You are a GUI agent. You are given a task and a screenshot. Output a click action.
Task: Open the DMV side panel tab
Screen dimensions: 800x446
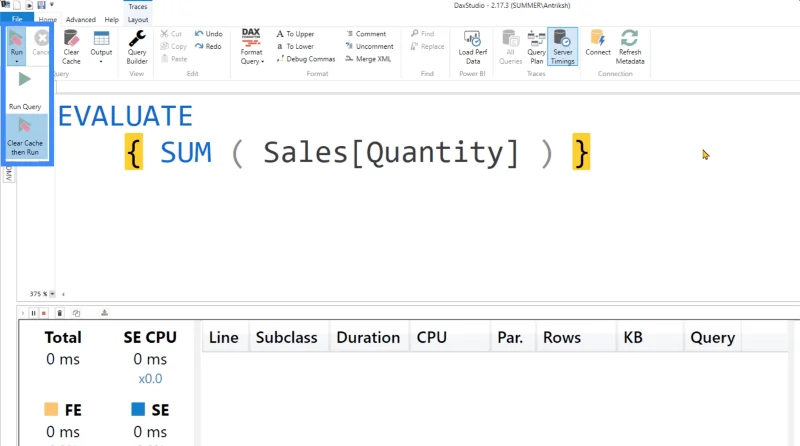(8, 174)
